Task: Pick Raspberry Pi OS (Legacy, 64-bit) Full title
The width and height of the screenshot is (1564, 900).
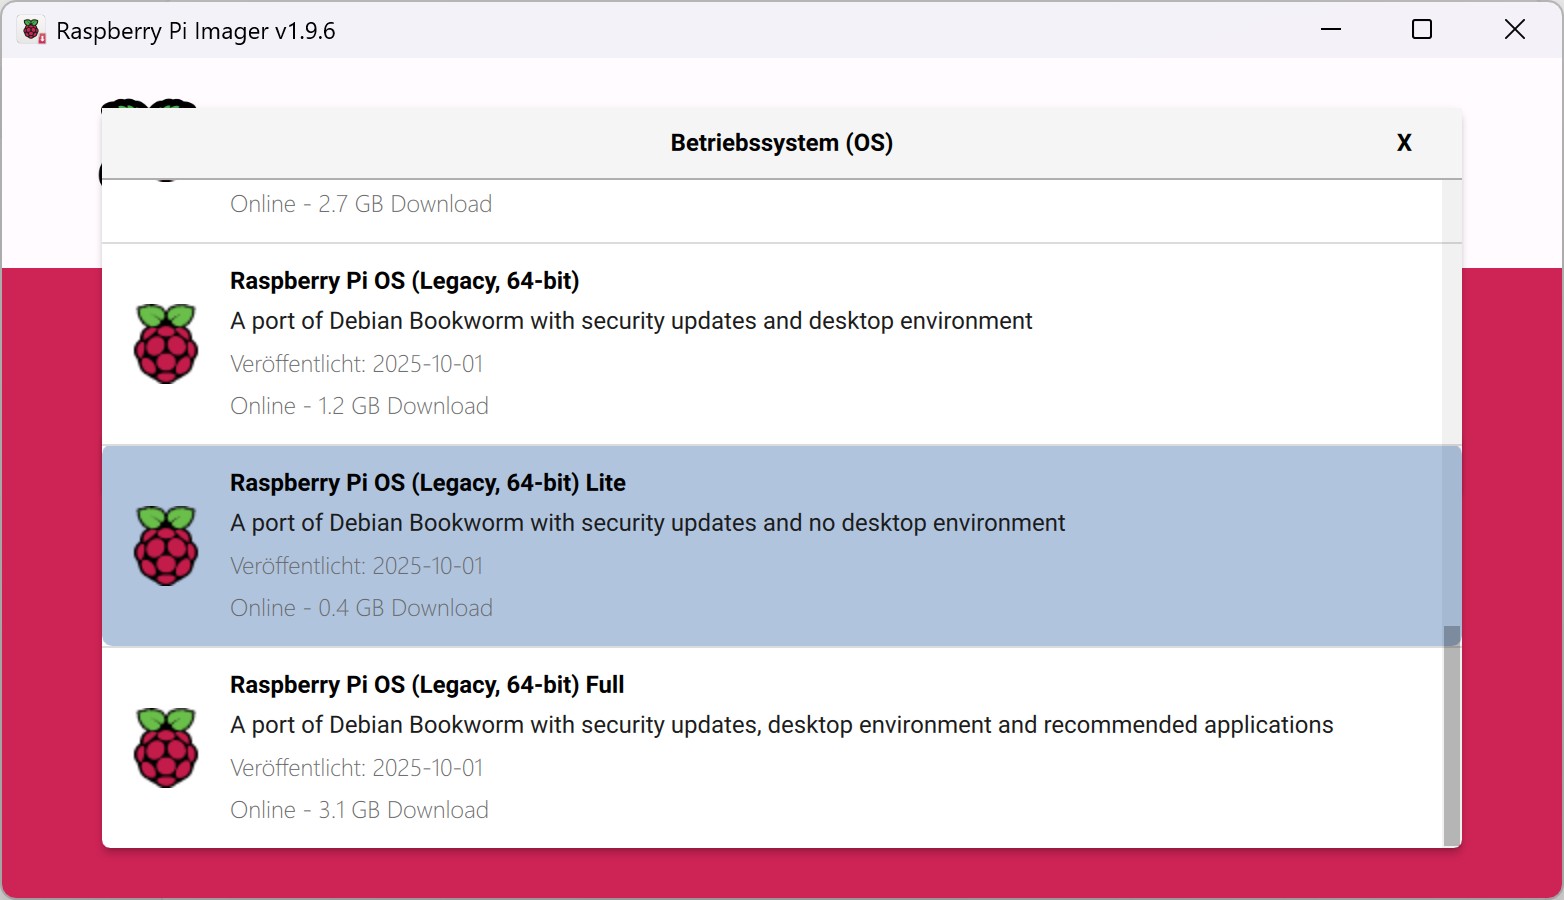Action: pos(426,685)
